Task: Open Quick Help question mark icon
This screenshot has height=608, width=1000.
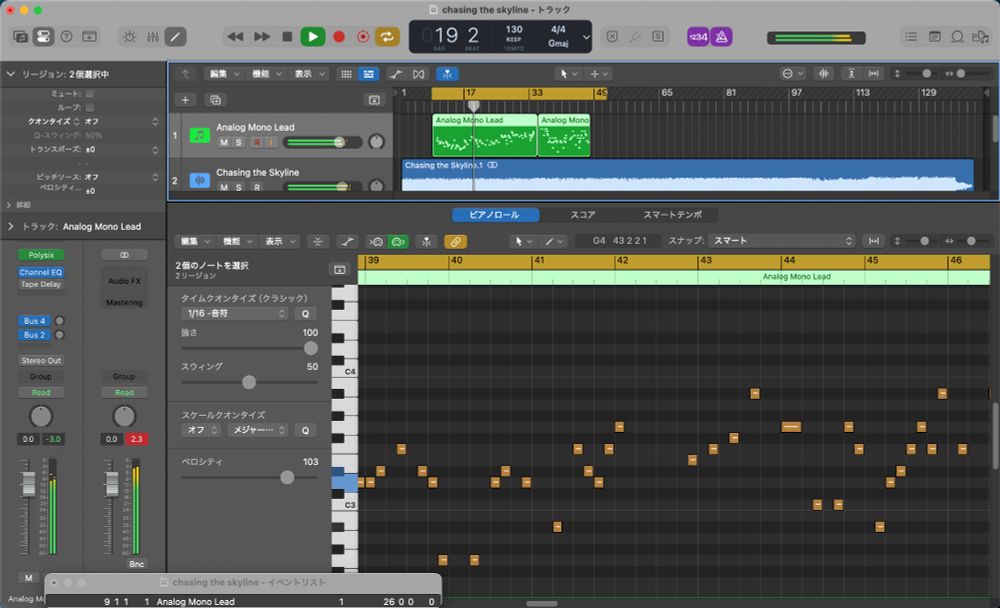Action: pyautogui.click(x=66, y=37)
